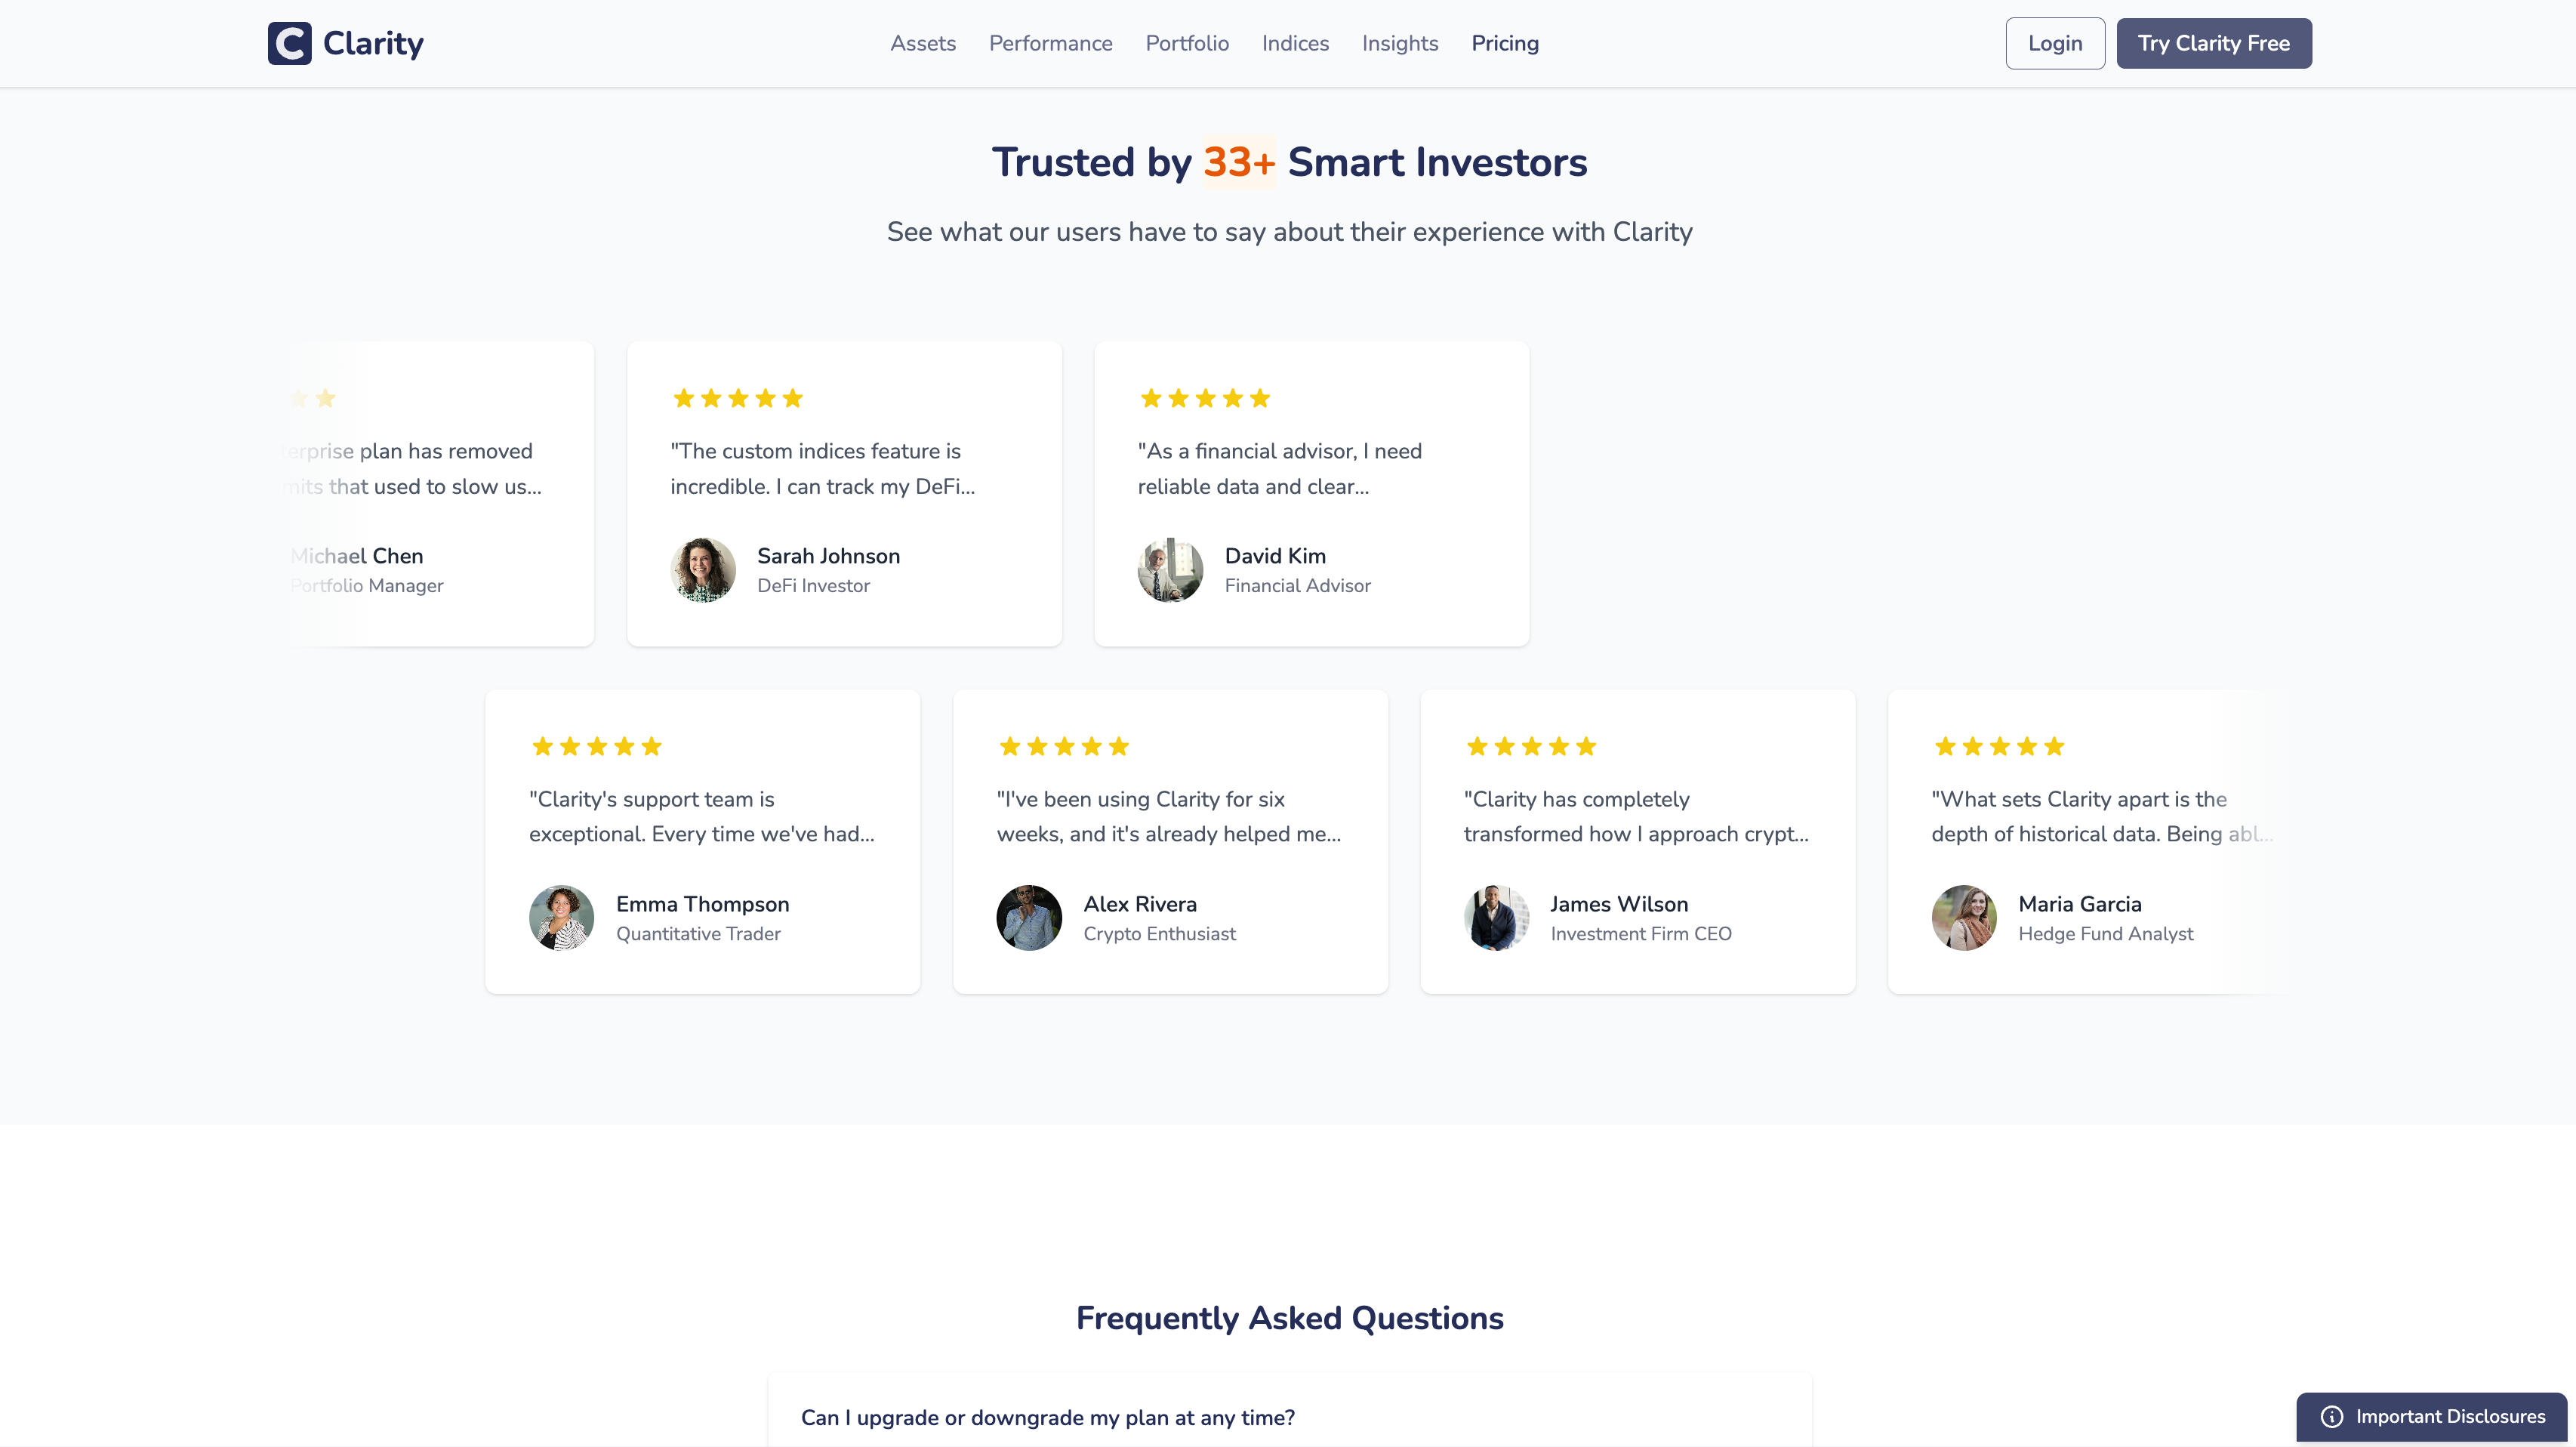Go to the Performance page

(x=1050, y=43)
